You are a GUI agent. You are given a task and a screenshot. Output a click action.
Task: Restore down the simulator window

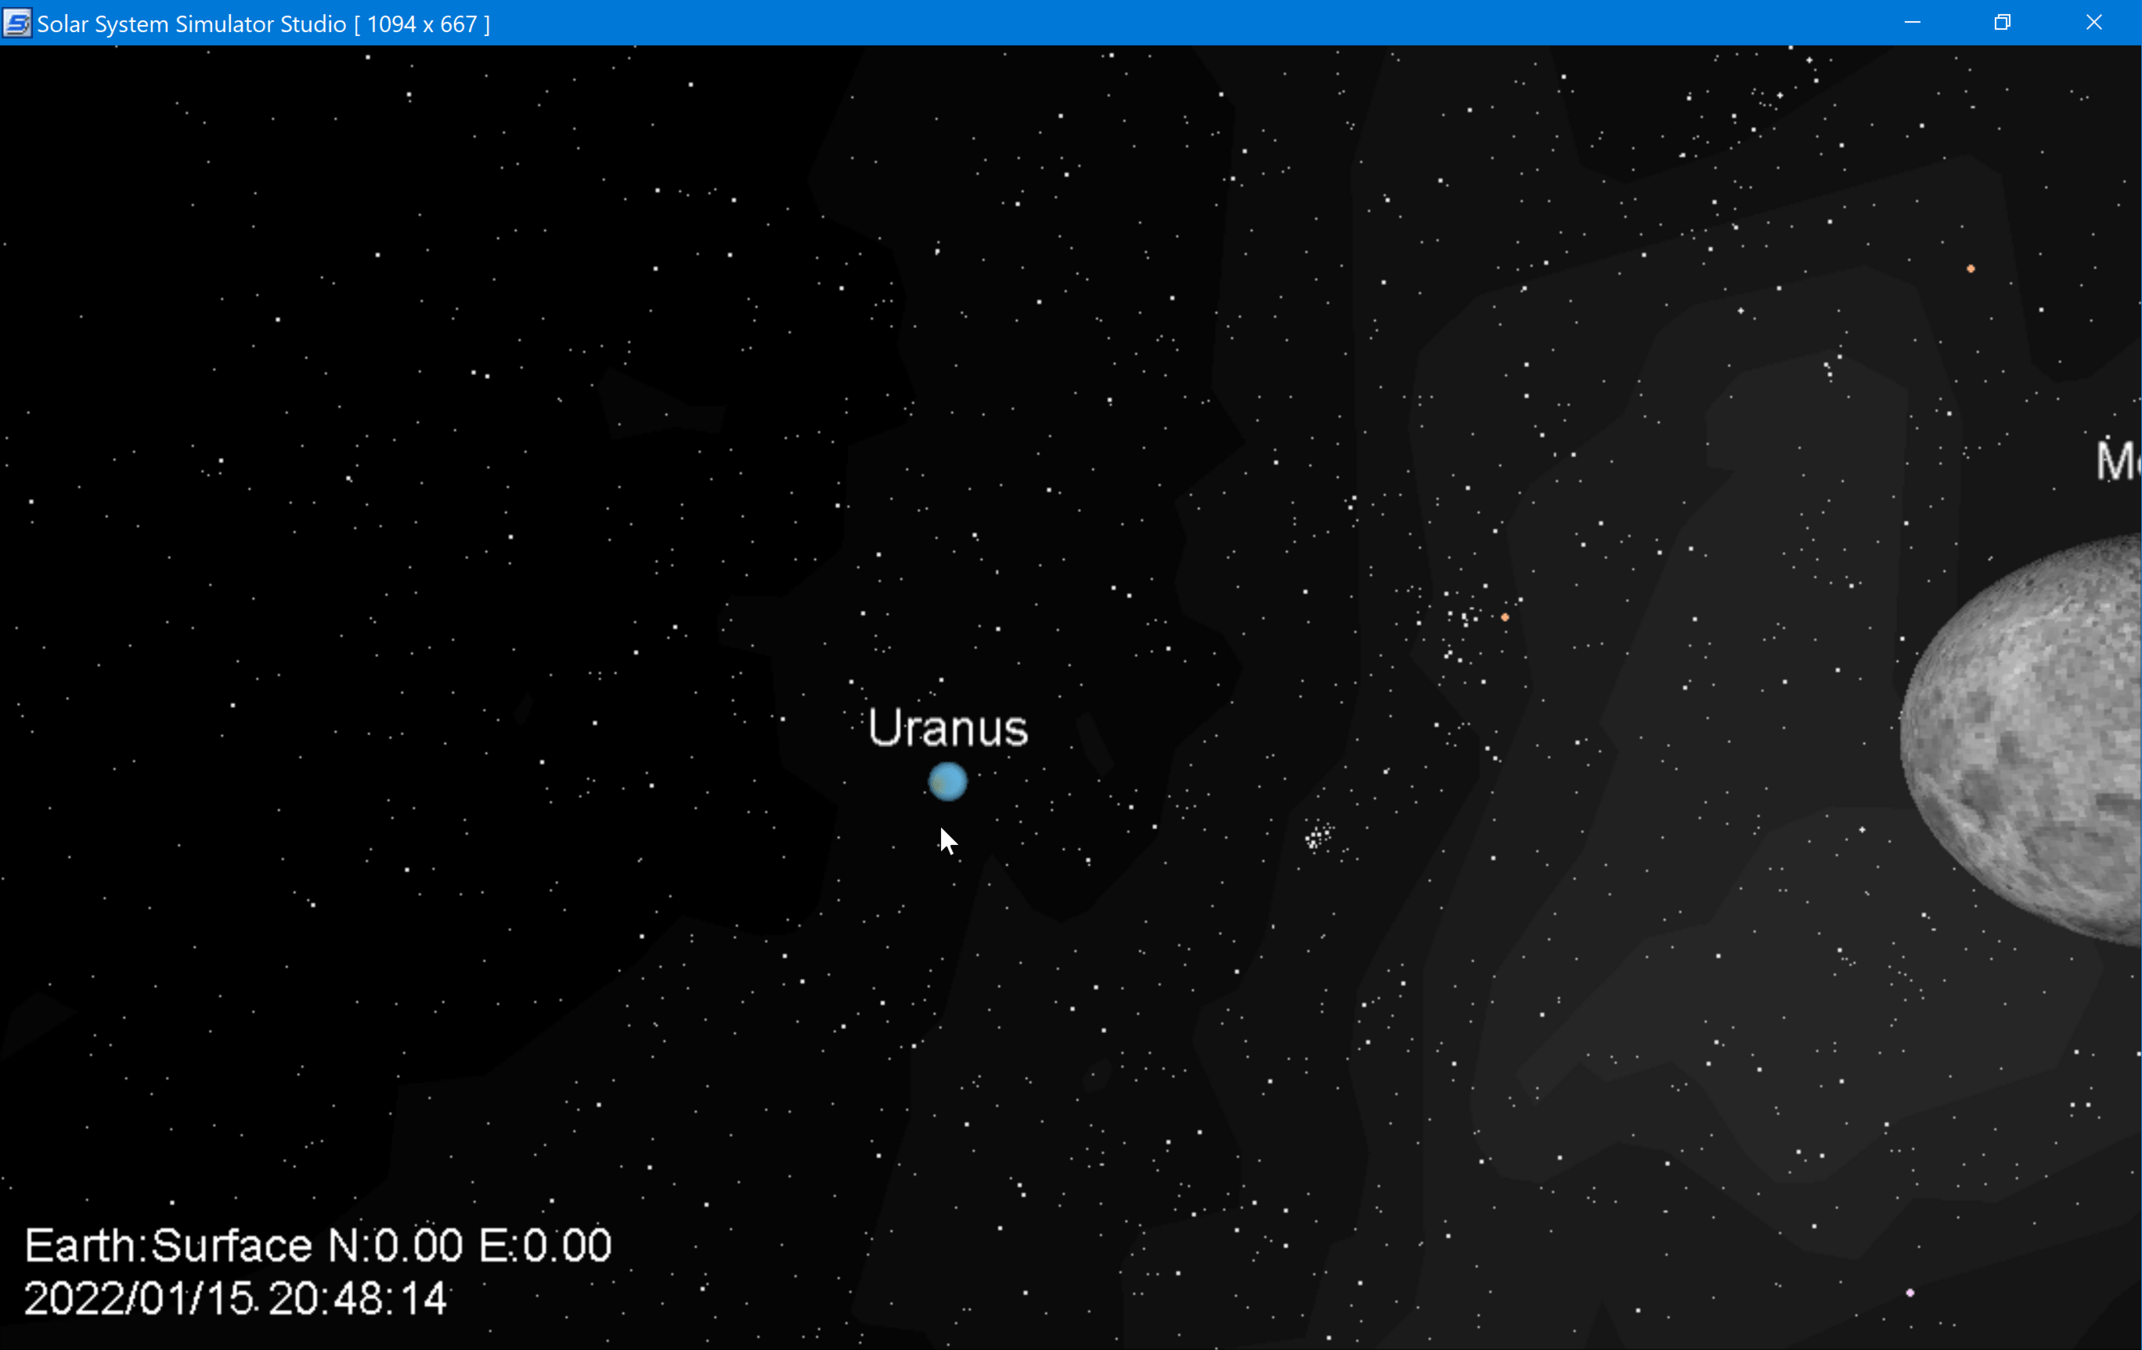coord(2002,22)
